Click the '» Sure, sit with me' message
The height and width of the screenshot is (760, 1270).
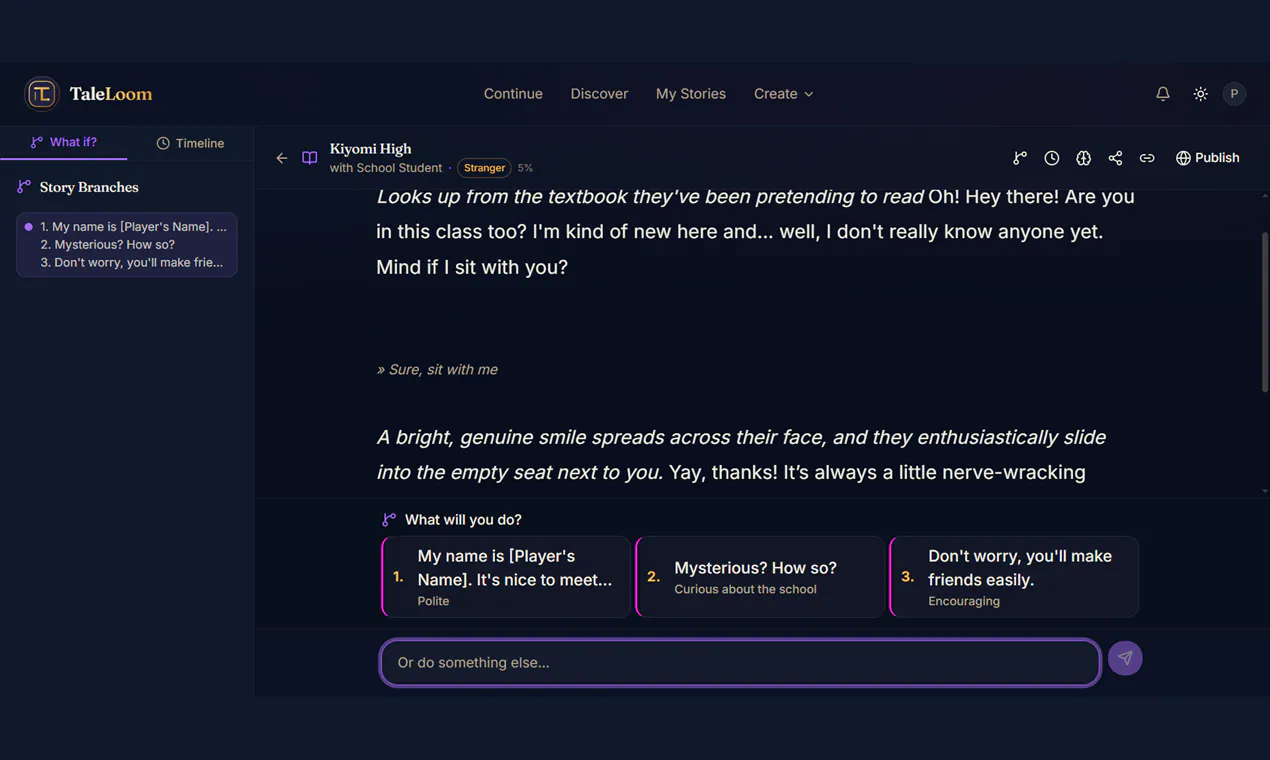click(x=437, y=369)
